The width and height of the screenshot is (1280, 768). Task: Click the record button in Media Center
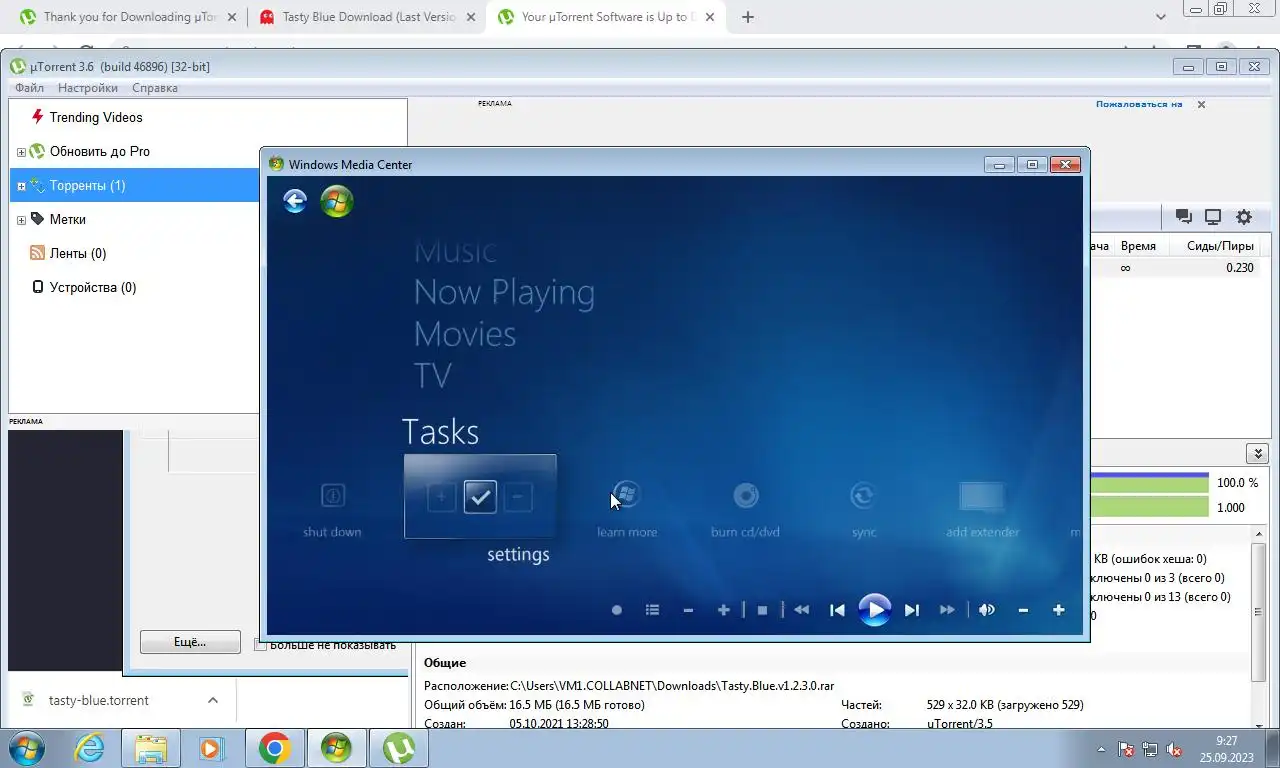click(x=617, y=610)
